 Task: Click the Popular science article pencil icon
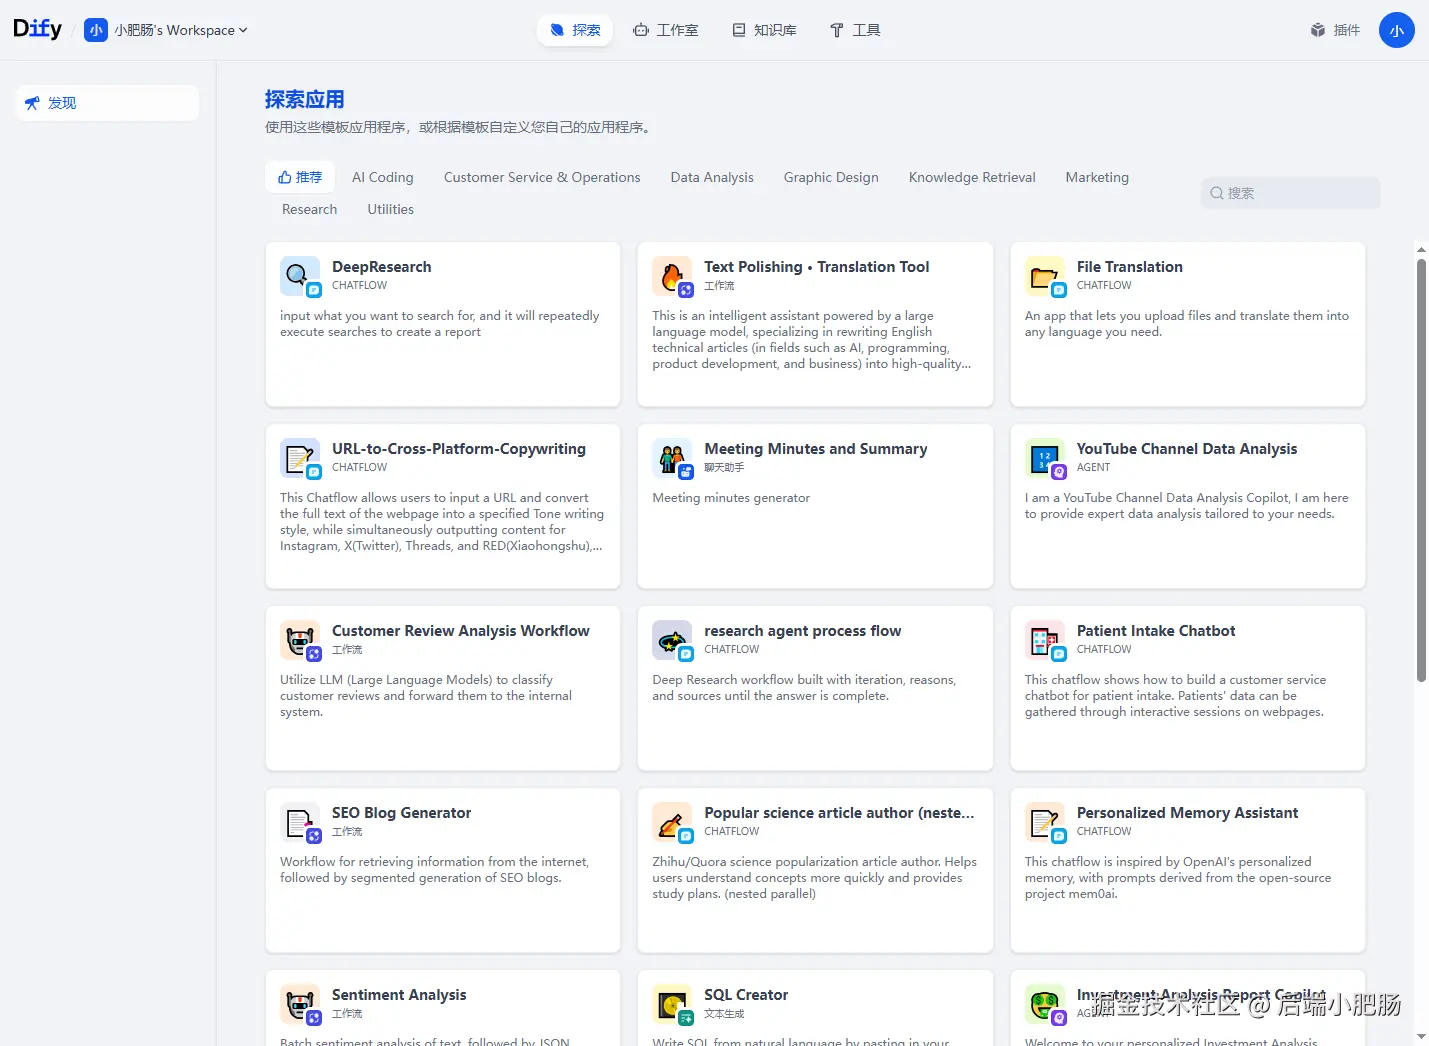pos(673,822)
